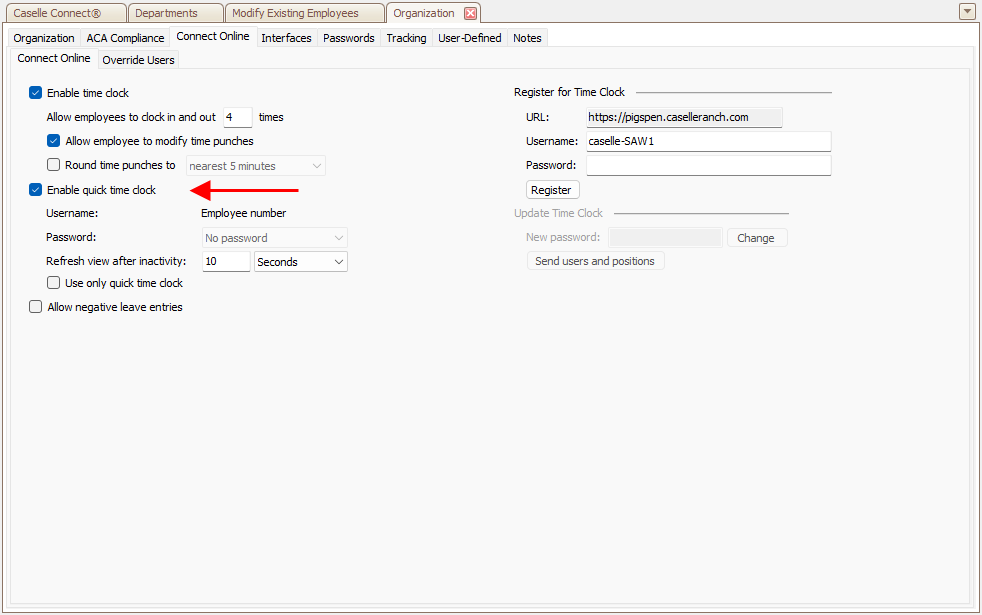
Task: Enable Round time punches to option
Action: tap(54, 165)
